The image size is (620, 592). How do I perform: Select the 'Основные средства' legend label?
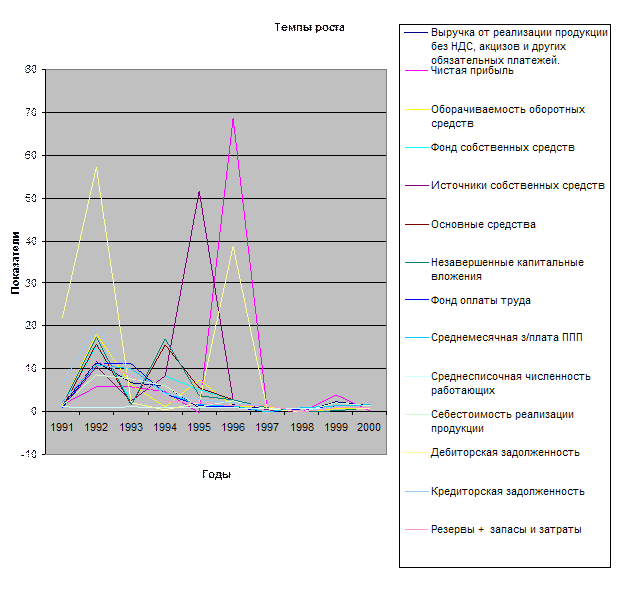tap(483, 224)
